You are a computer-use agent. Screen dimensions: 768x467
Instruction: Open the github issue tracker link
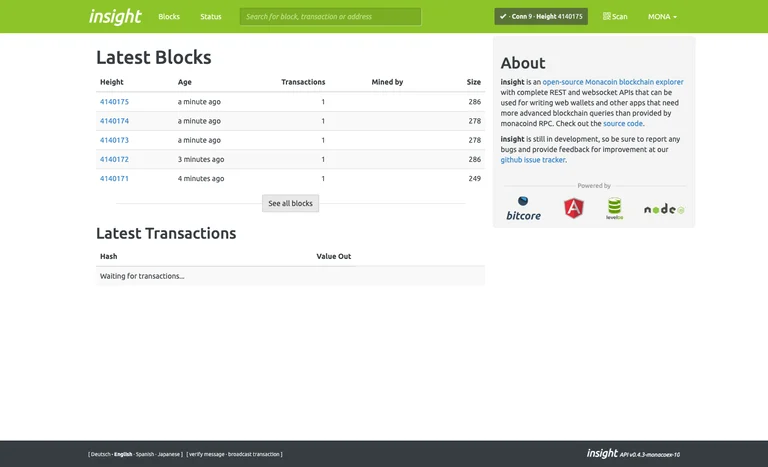532,160
